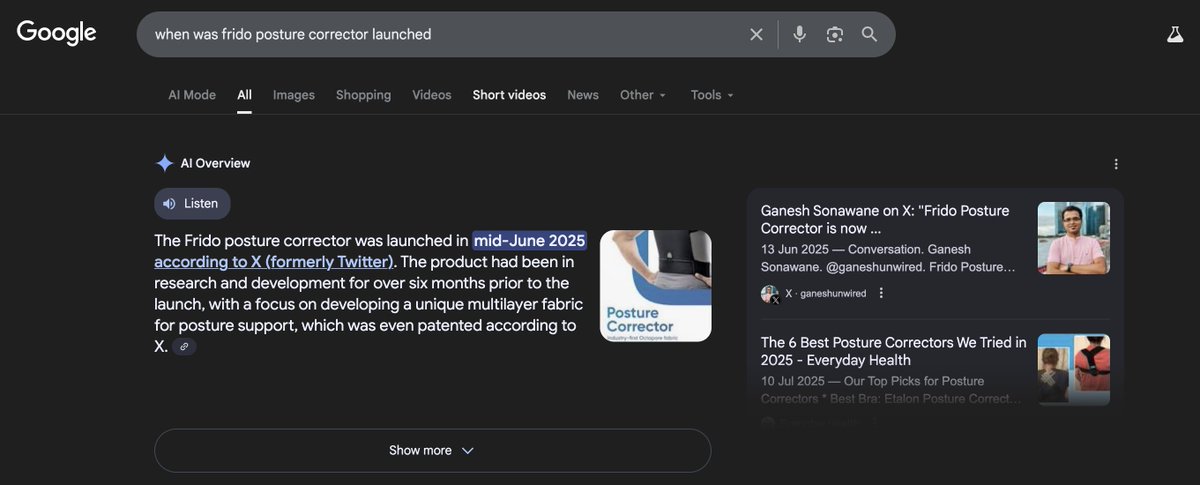Click the AI Overview sparkle icon

tap(164, 163)
